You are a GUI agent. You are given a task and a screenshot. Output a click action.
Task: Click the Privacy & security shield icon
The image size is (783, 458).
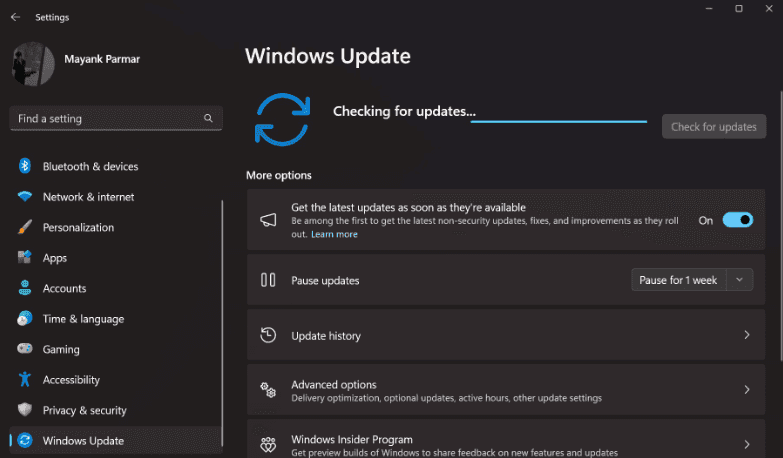coord(24,410)
